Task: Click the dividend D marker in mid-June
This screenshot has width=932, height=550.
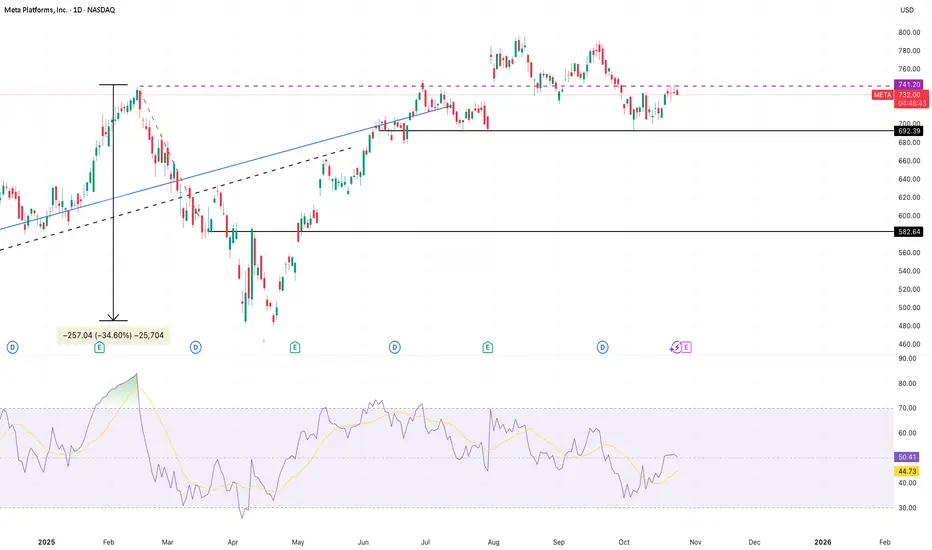Action: 395,347
